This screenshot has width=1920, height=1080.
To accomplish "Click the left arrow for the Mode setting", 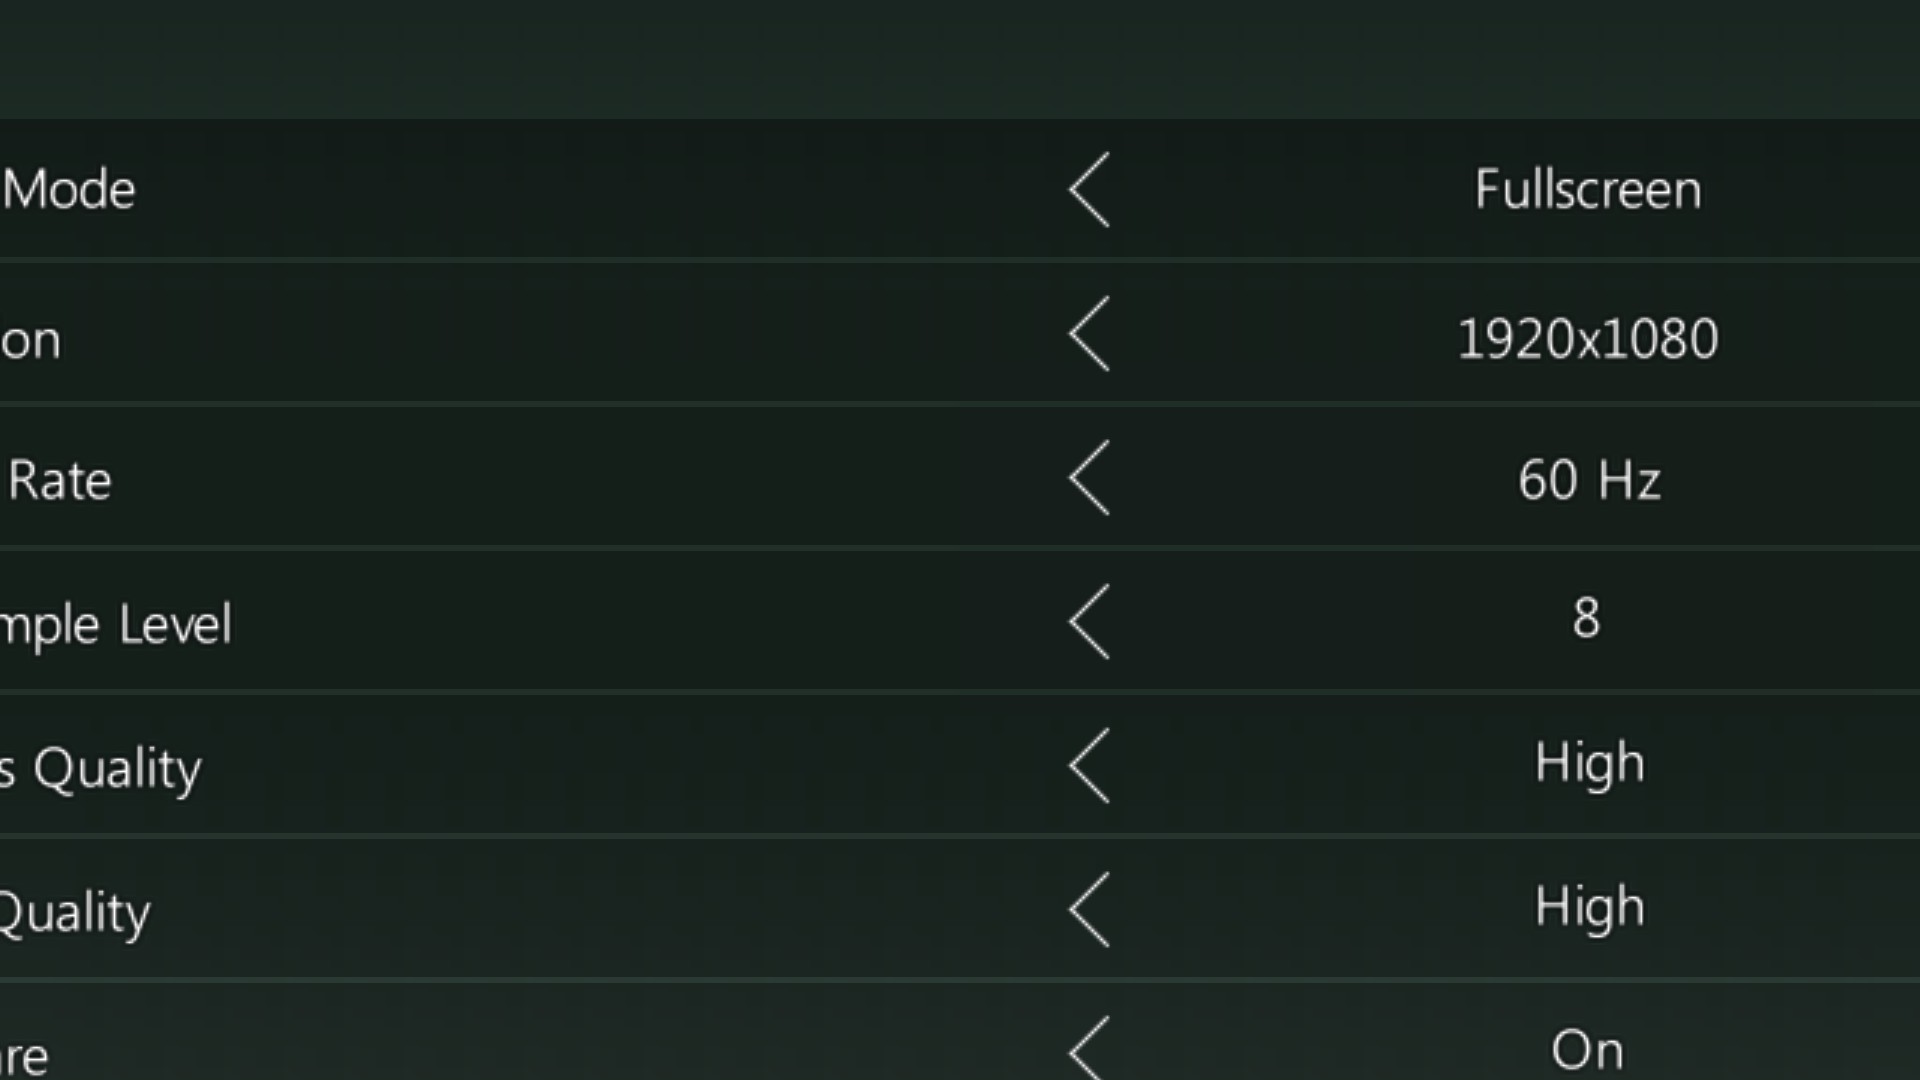I will (1089, 190).
